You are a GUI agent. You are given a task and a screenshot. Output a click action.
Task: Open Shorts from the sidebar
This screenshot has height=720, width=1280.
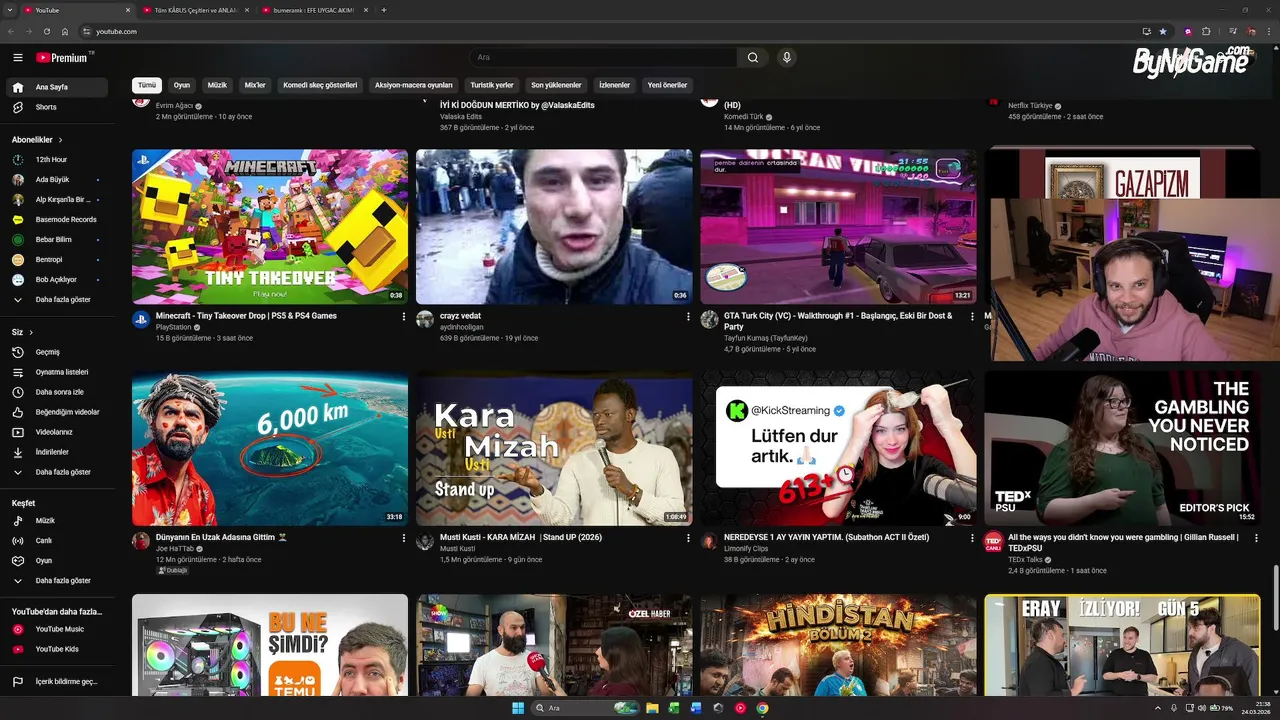pyautogui.click(x=55, y=107)
